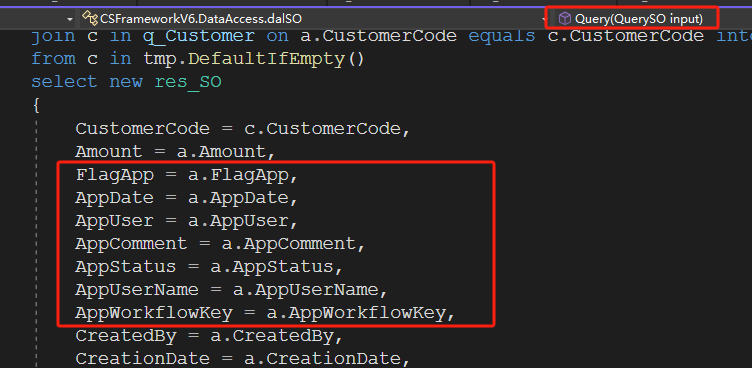Image resolution: width=752 pixels, height=368 pixels.
Task: Click 'q_Customer' in the join line
Action: (199, 36)
